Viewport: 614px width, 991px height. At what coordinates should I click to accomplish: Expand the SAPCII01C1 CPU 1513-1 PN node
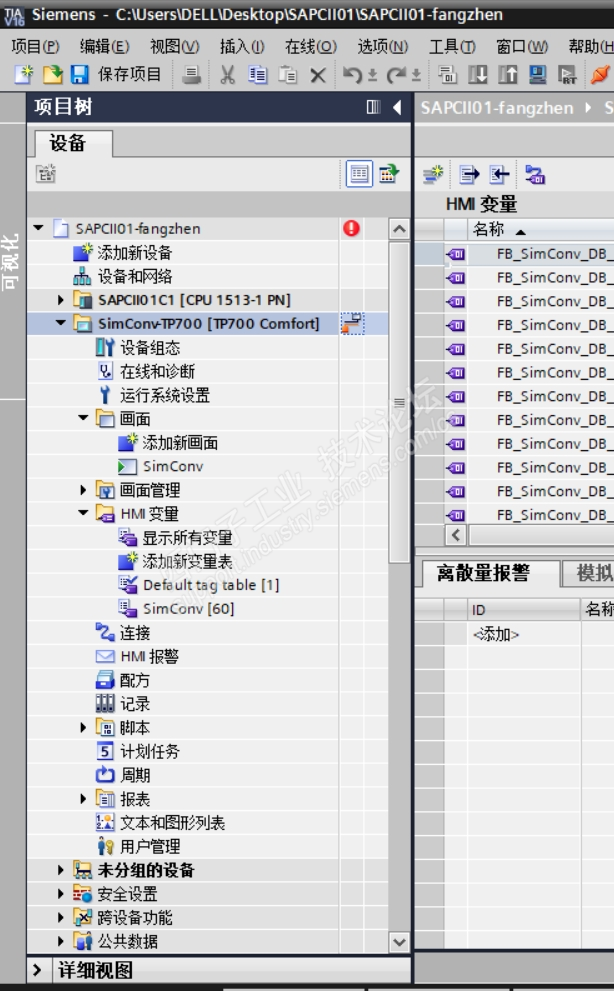coord(61,300)
